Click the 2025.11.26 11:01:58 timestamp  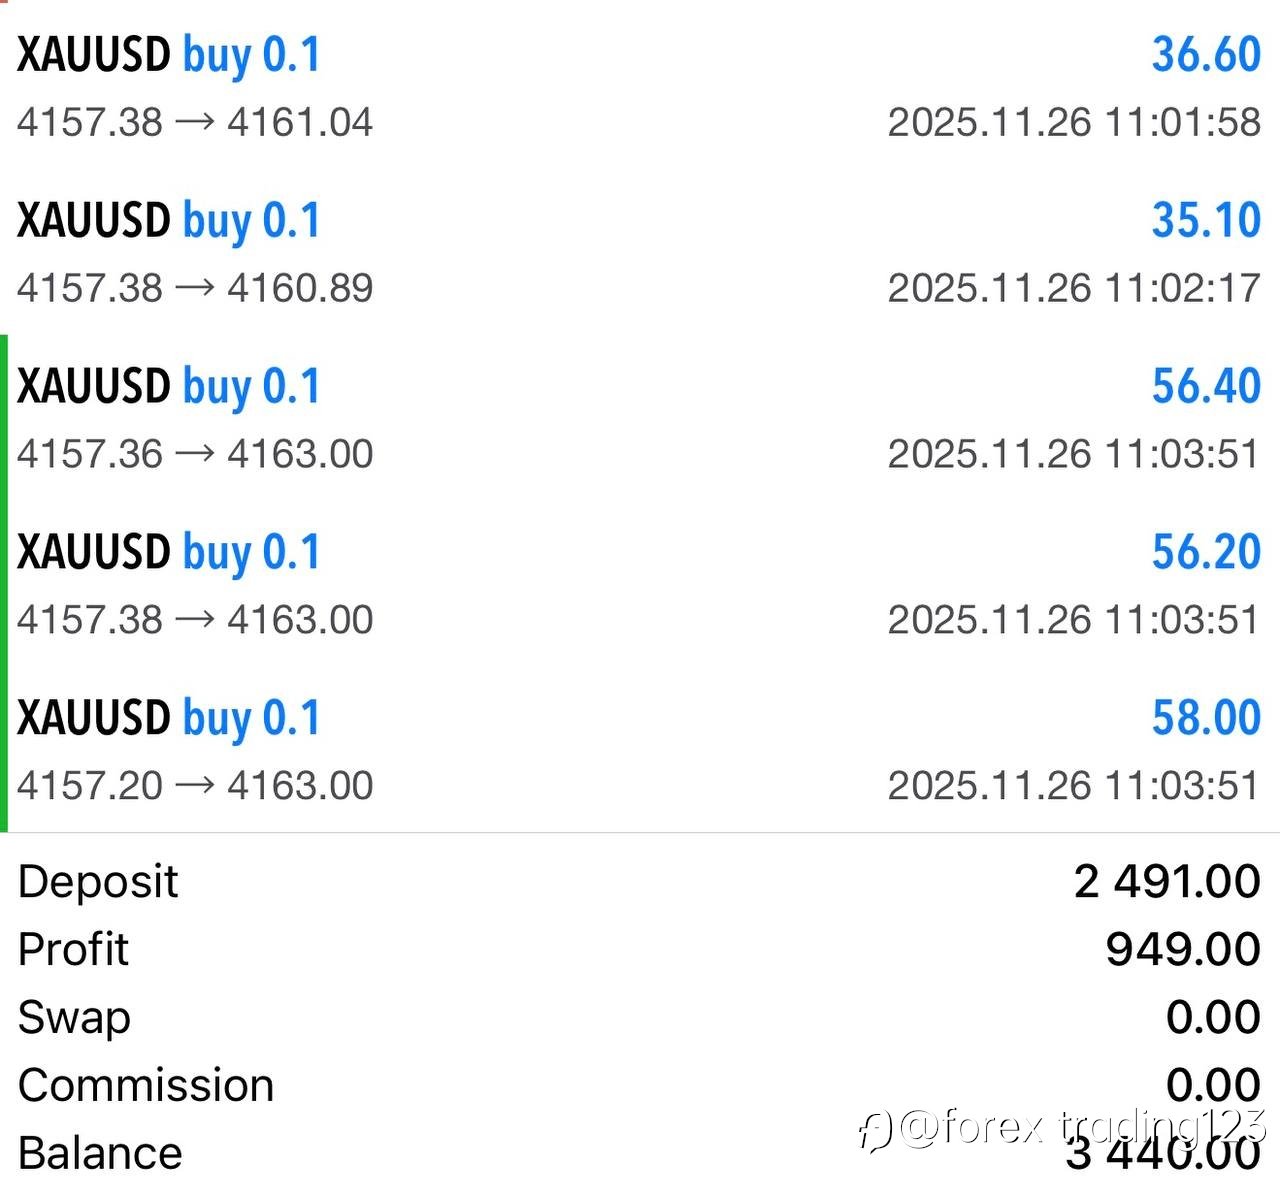click(1074, 123)
